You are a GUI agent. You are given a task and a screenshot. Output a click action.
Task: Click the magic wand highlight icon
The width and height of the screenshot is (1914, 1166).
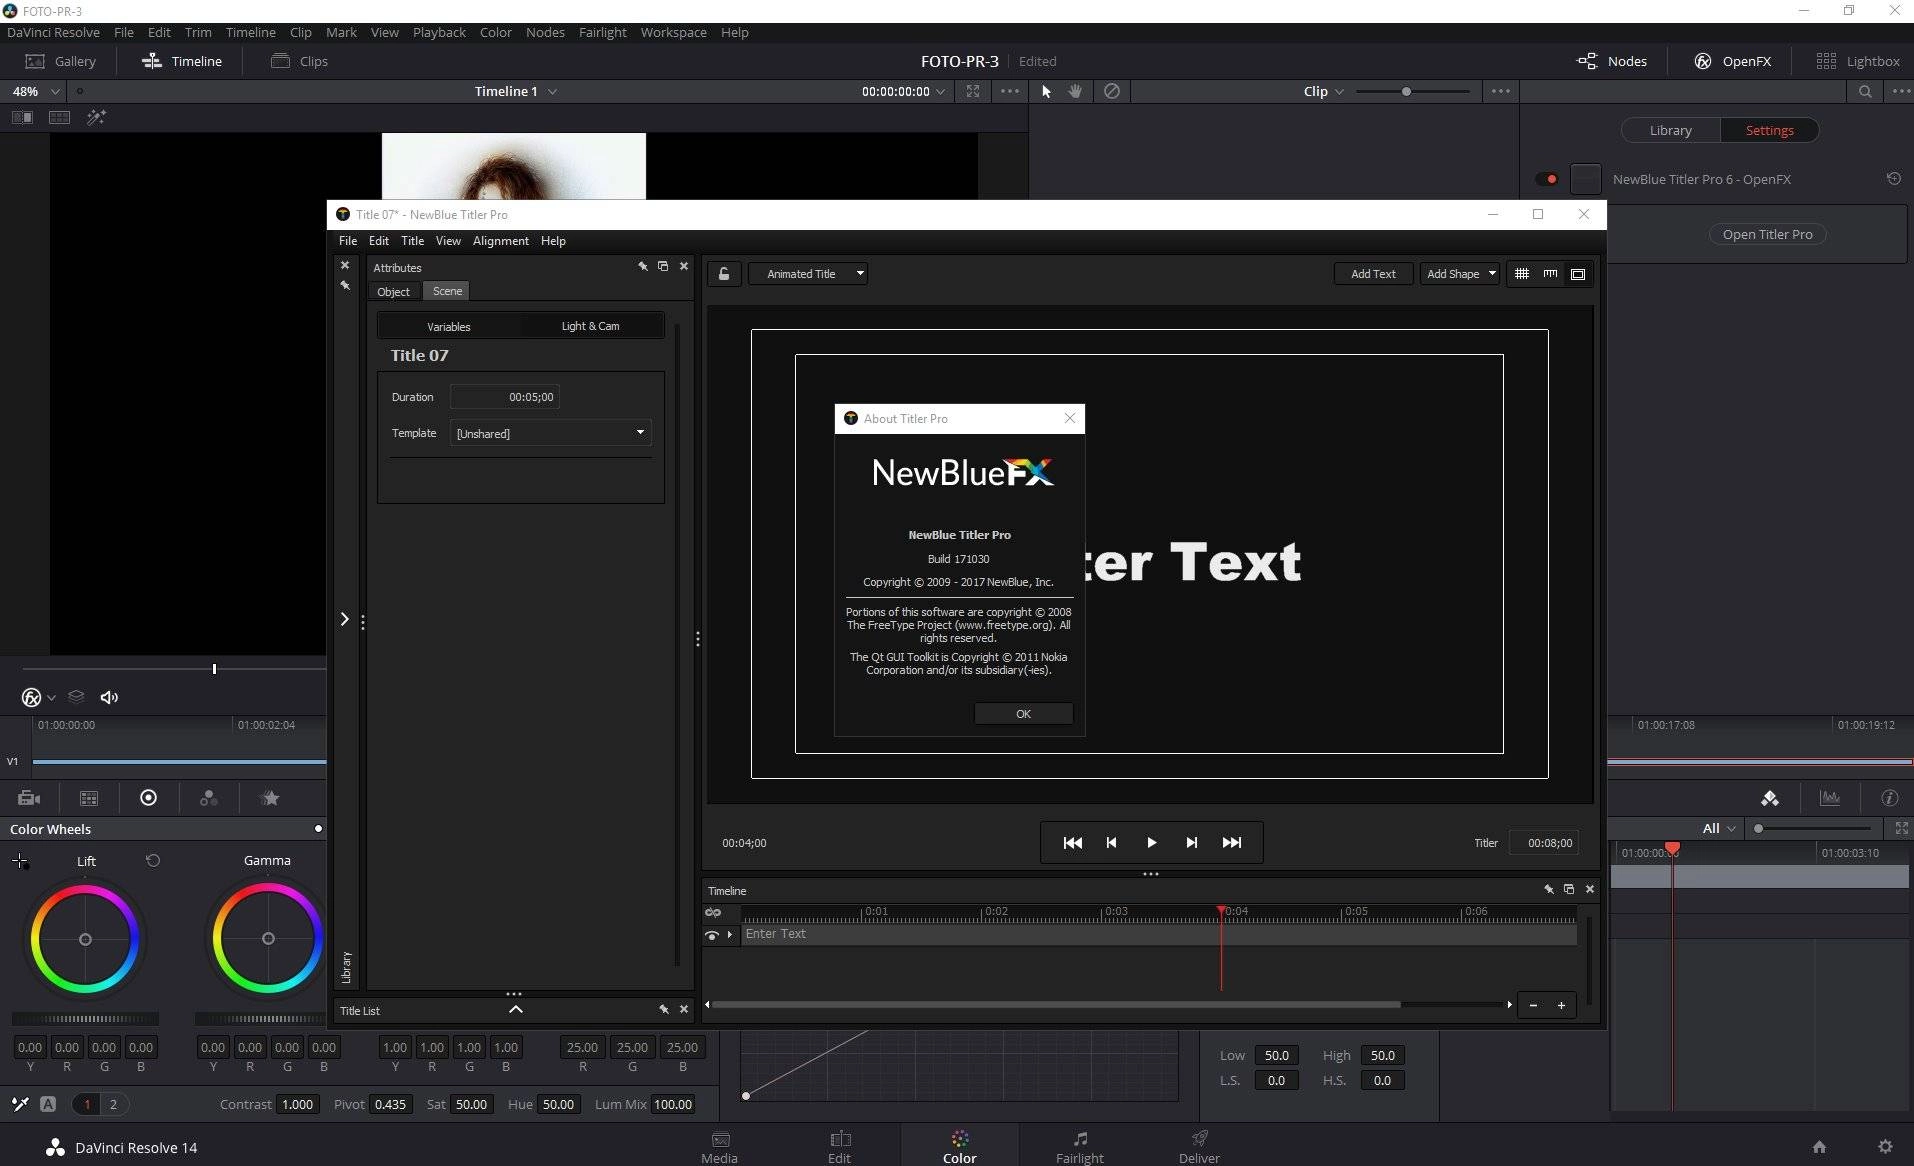click(96, 117)
